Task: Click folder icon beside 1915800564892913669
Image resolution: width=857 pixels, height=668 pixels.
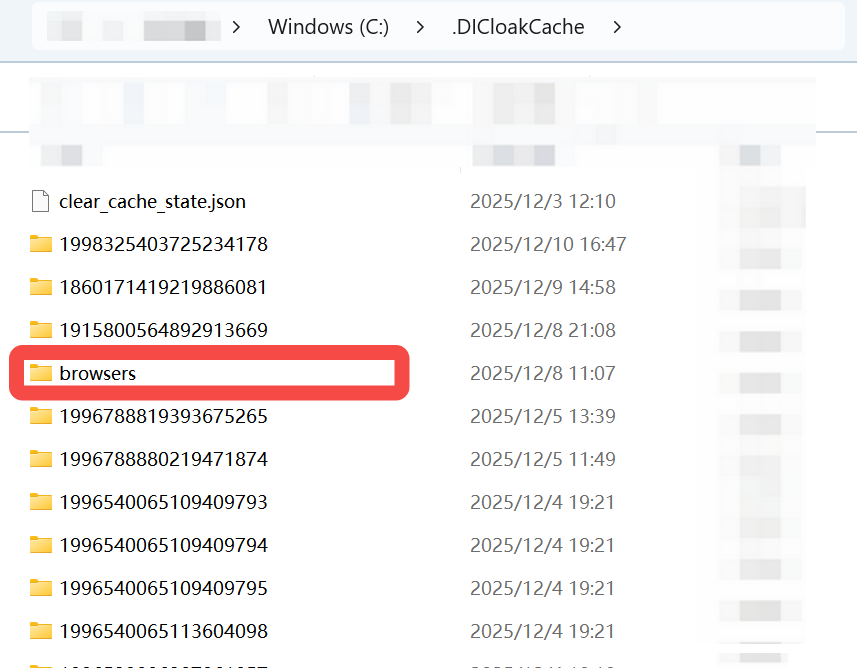Action: tap(40, 330)
